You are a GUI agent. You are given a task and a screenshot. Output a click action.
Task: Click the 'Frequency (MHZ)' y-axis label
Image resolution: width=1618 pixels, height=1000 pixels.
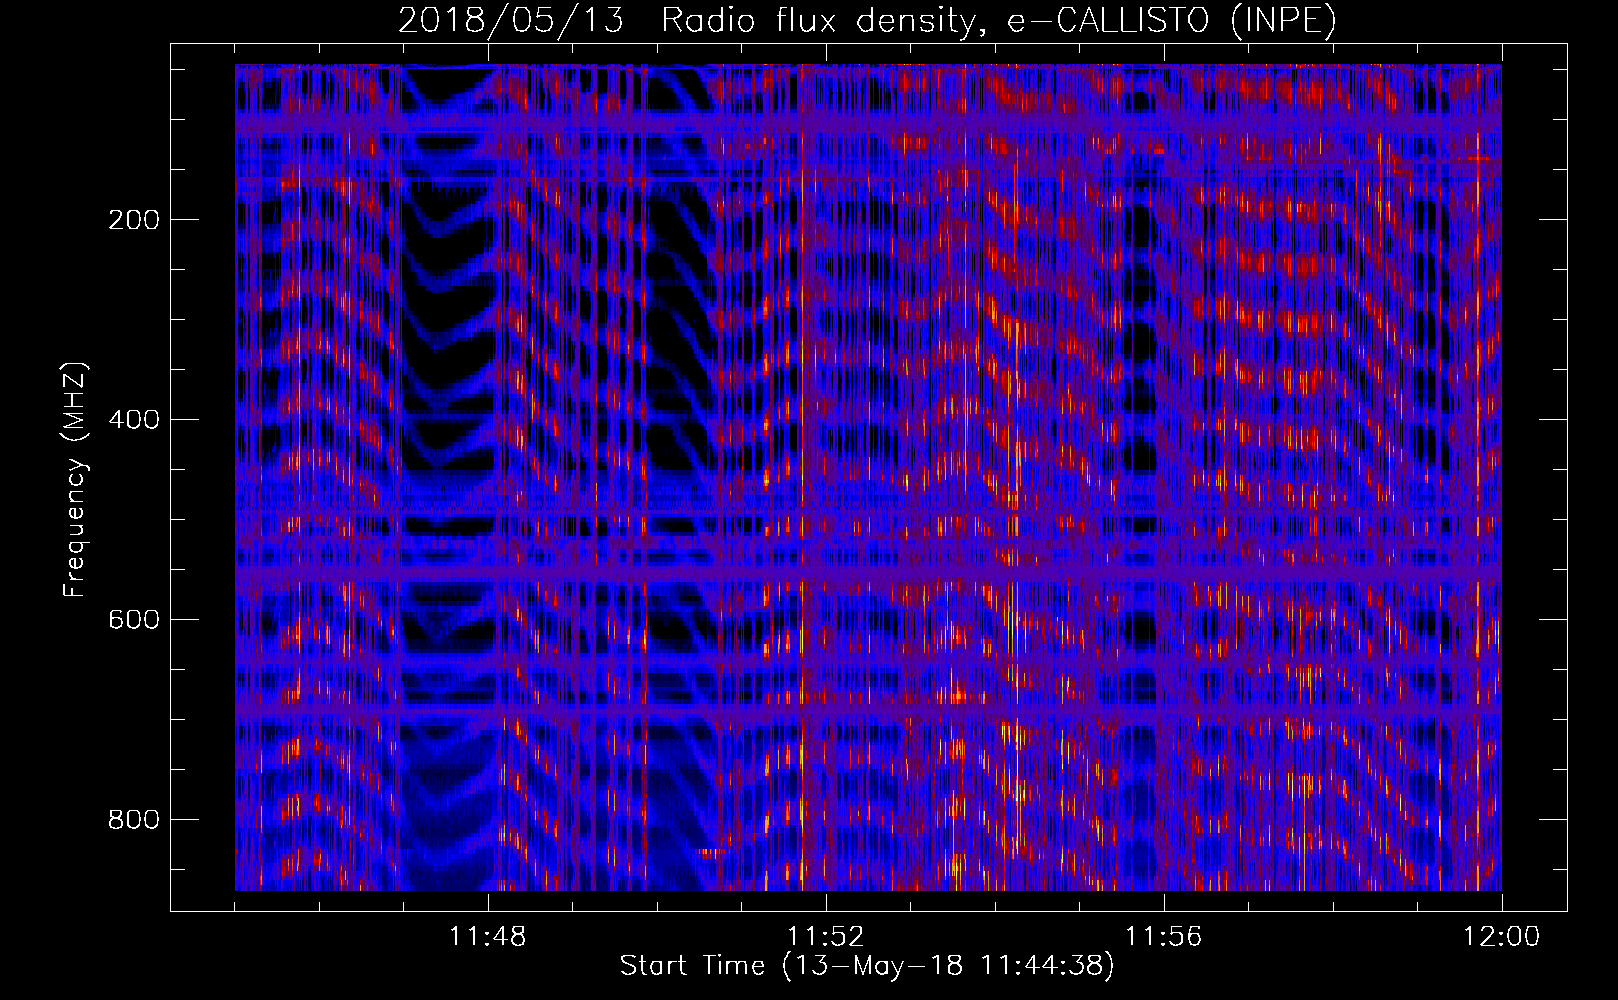(x=75, y=480)
